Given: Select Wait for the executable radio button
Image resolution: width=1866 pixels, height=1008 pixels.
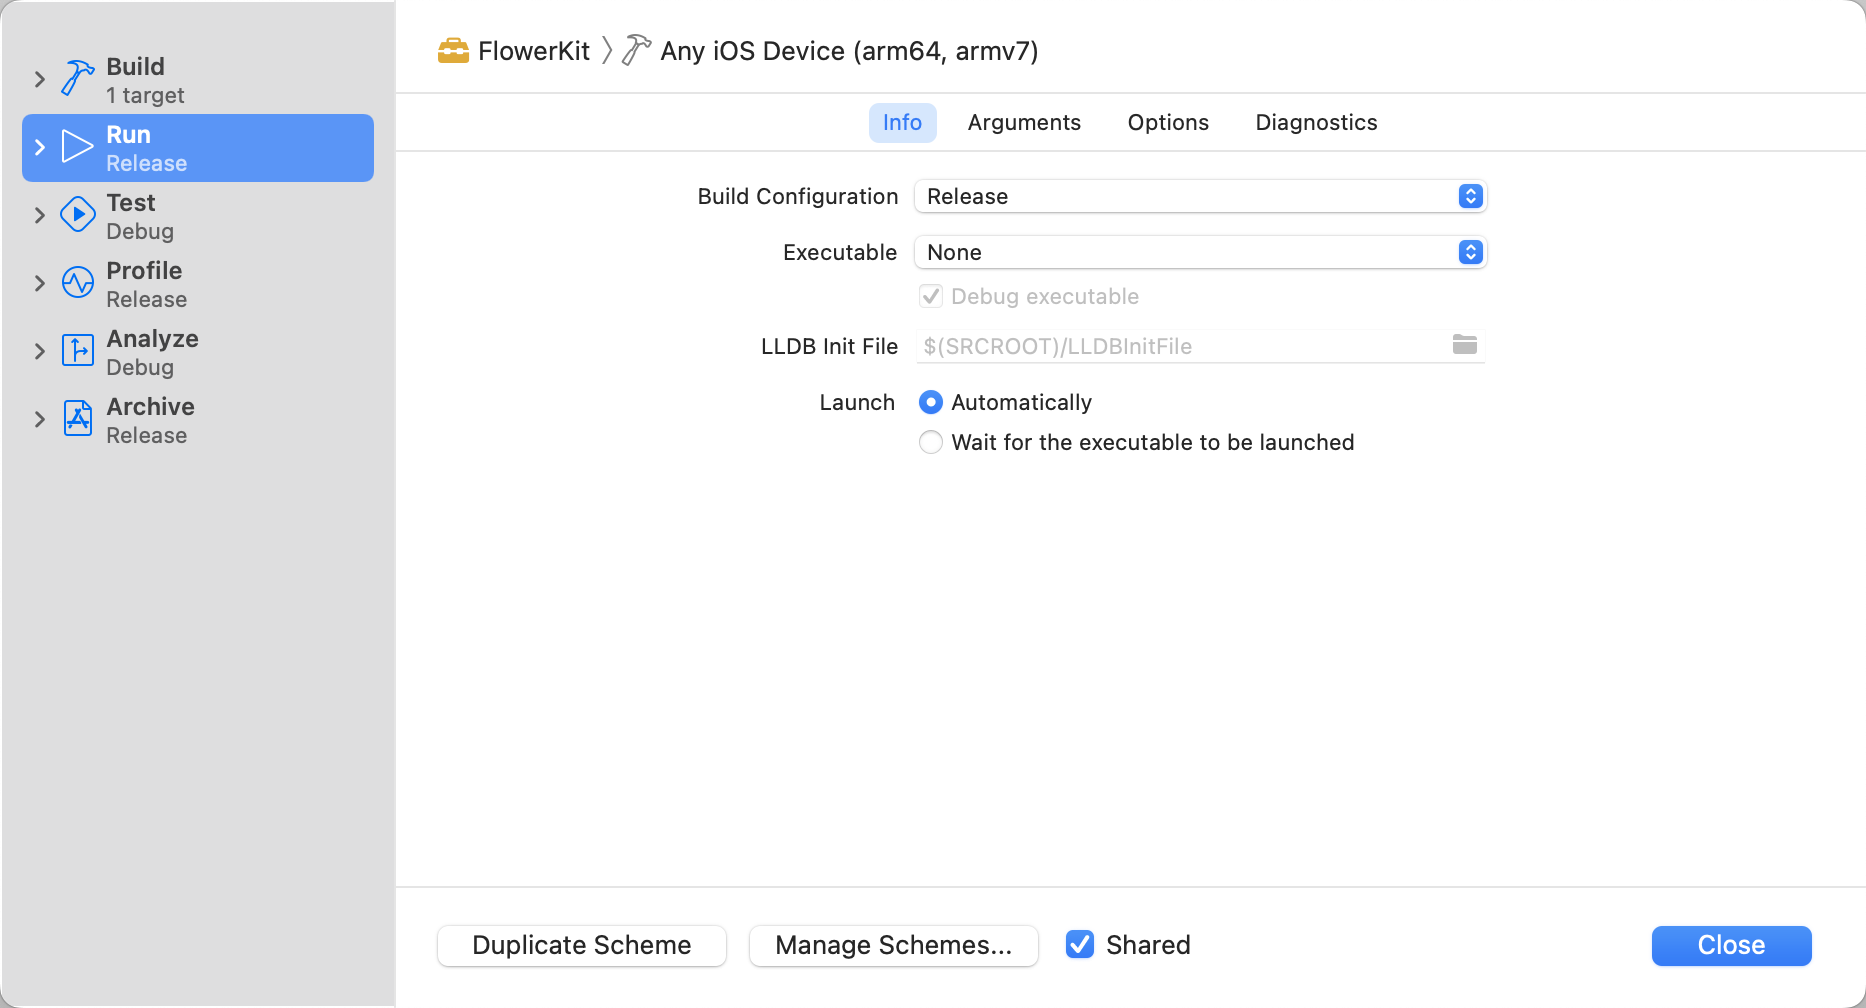Looking at the screenshot, I should [931, 442].
